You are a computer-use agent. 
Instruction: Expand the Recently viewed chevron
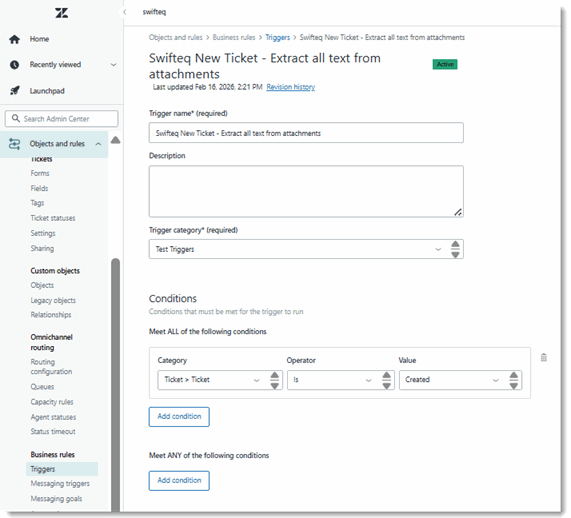(114, 65)
